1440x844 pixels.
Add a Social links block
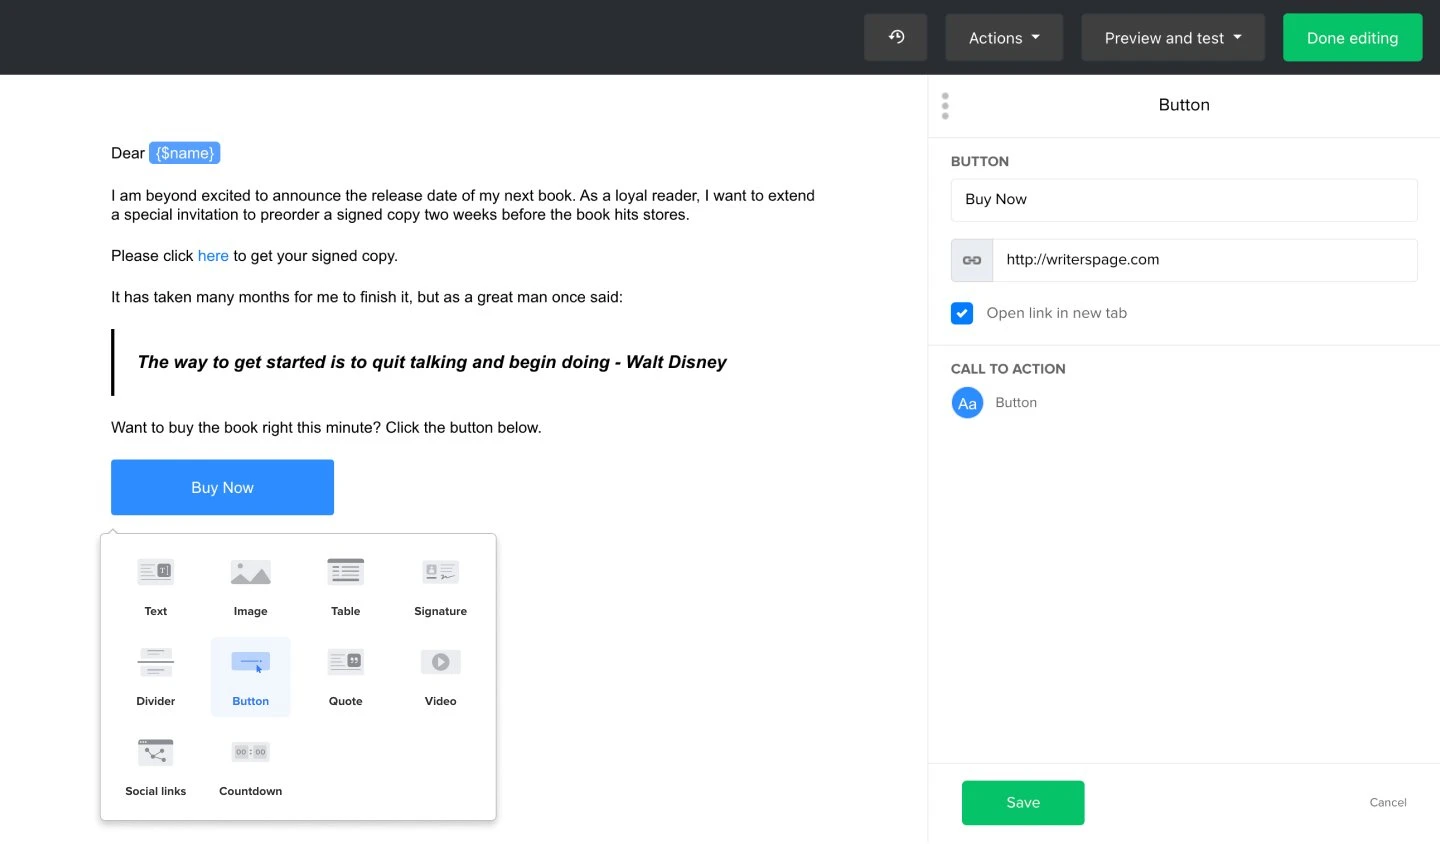155,766
